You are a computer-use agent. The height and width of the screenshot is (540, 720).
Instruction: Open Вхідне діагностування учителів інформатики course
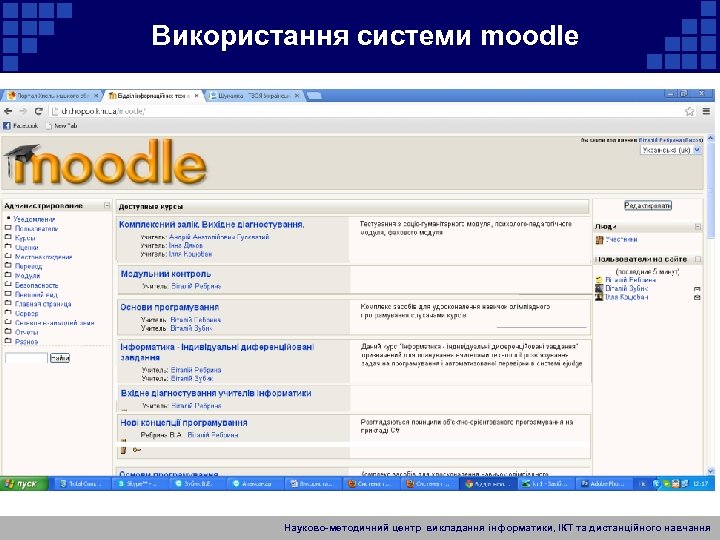pyautogui.click(x=216, y=393)
